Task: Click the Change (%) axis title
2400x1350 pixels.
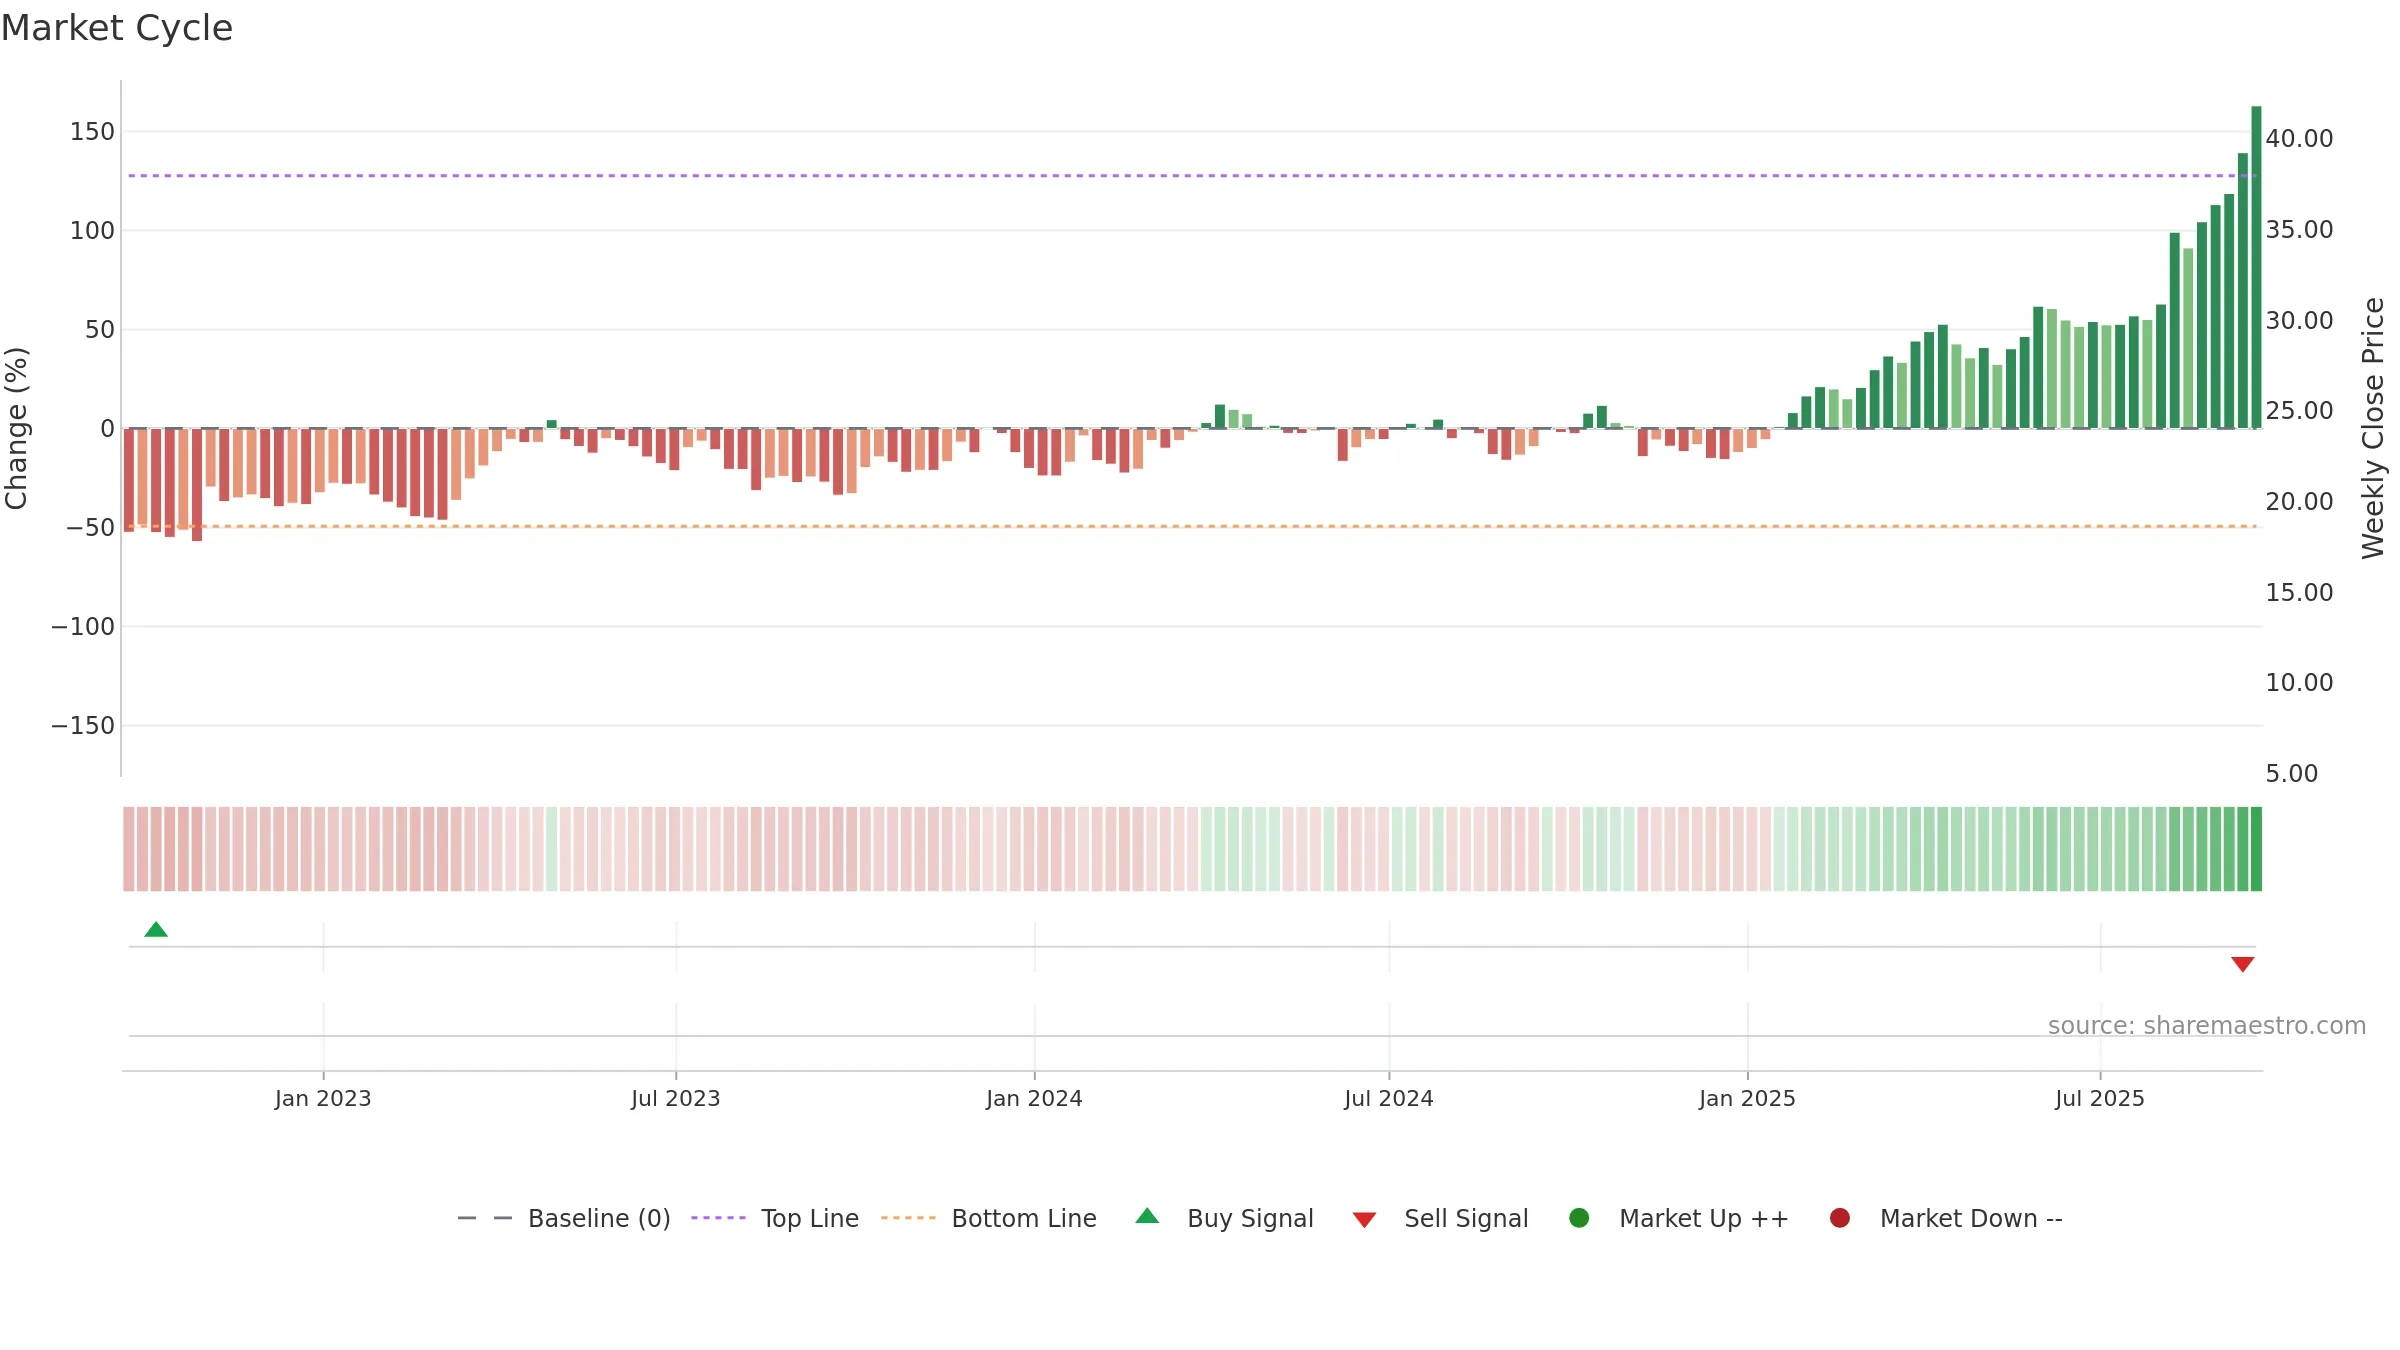Action: [x=16, y=428]
